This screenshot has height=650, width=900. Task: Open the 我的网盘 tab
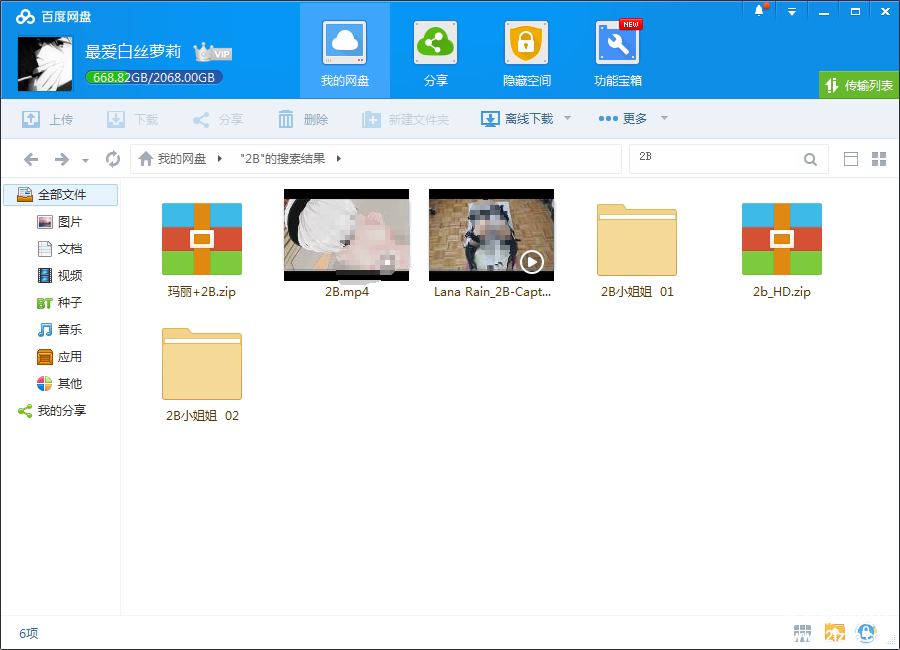click(344, 51)
